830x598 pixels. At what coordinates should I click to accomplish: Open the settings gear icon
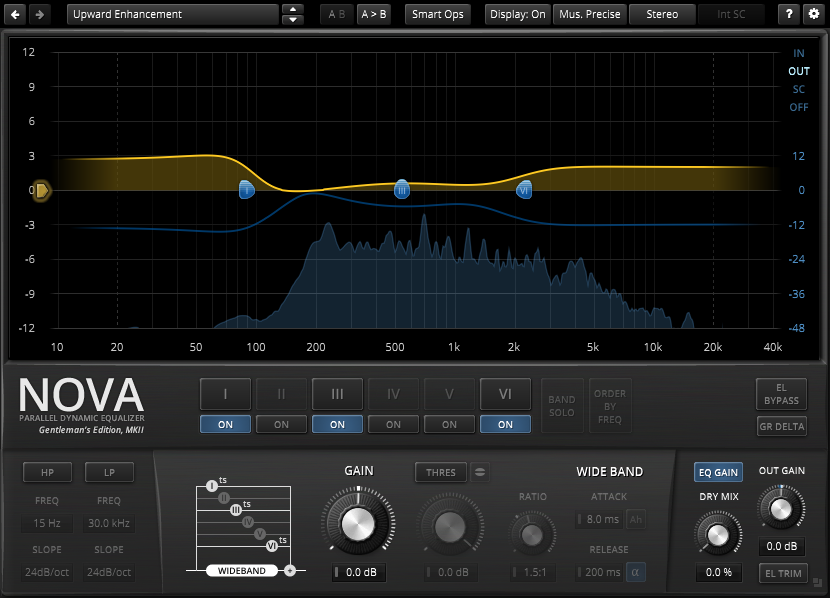coord(813,14)
